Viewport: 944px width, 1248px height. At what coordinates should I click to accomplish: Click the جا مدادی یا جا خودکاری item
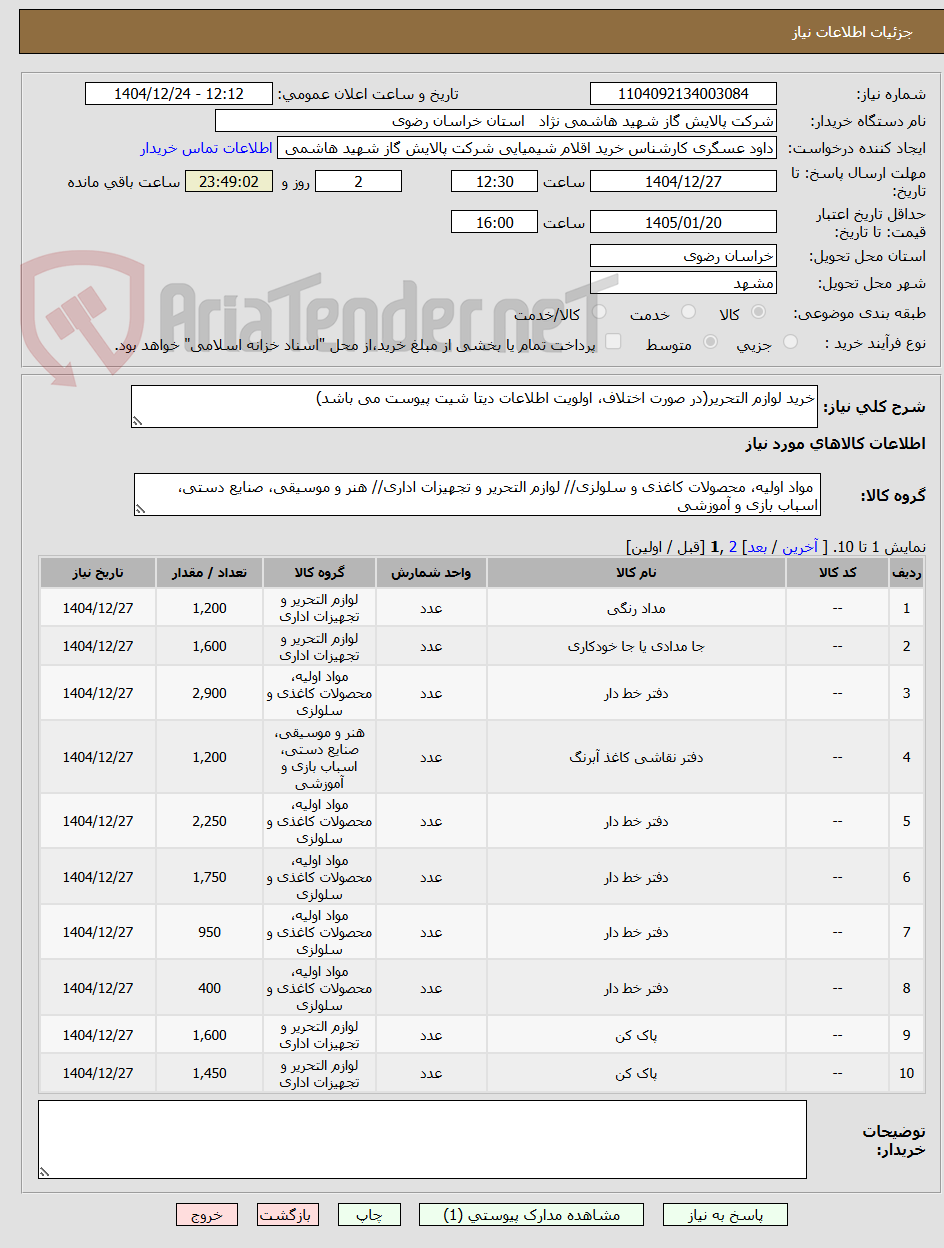[x=636, y=646]
